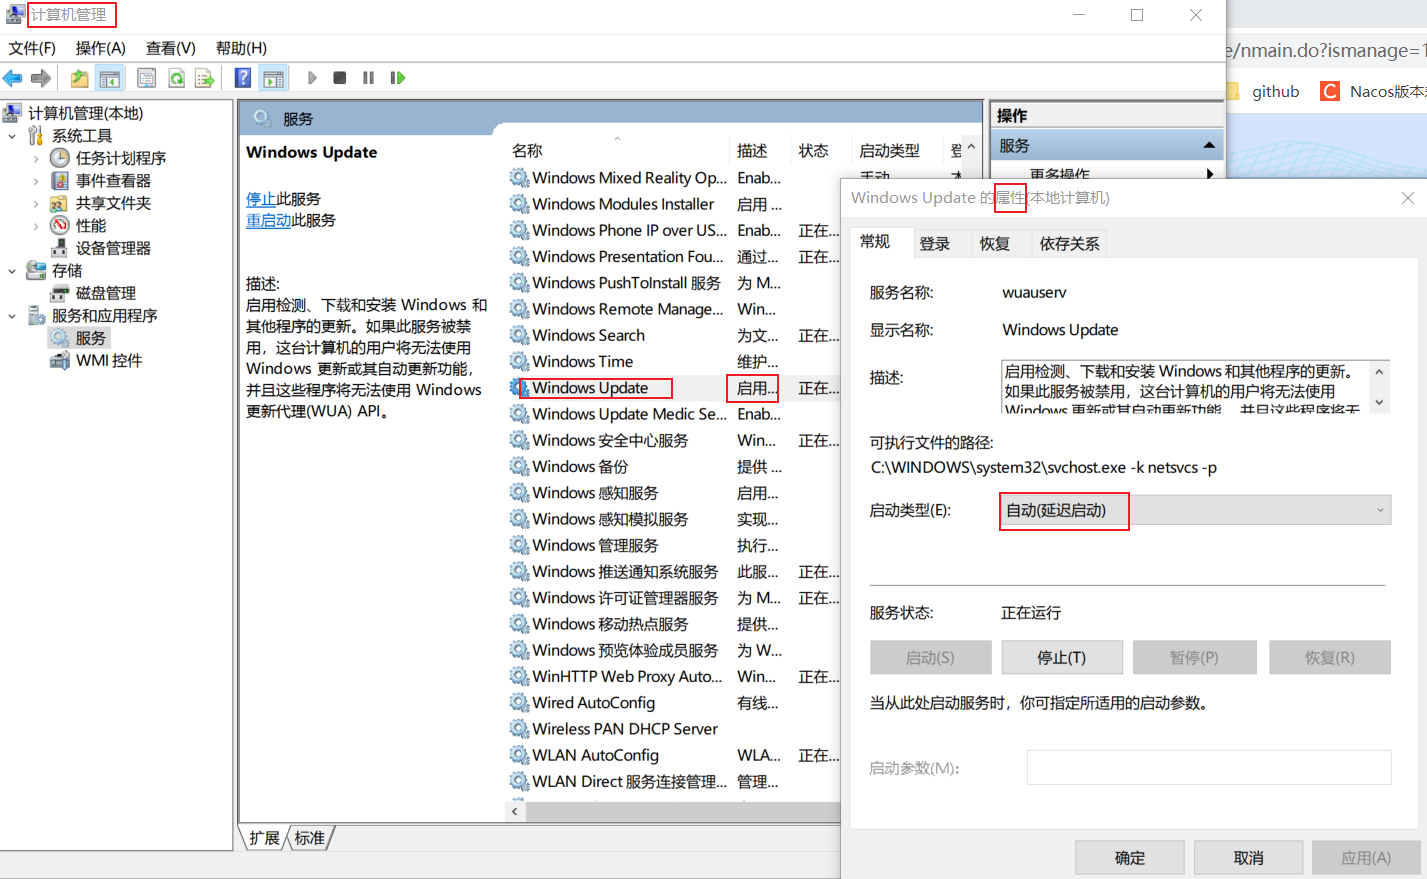
Task: Open 设备管理器 in the tree
Action: click(113, 248)
